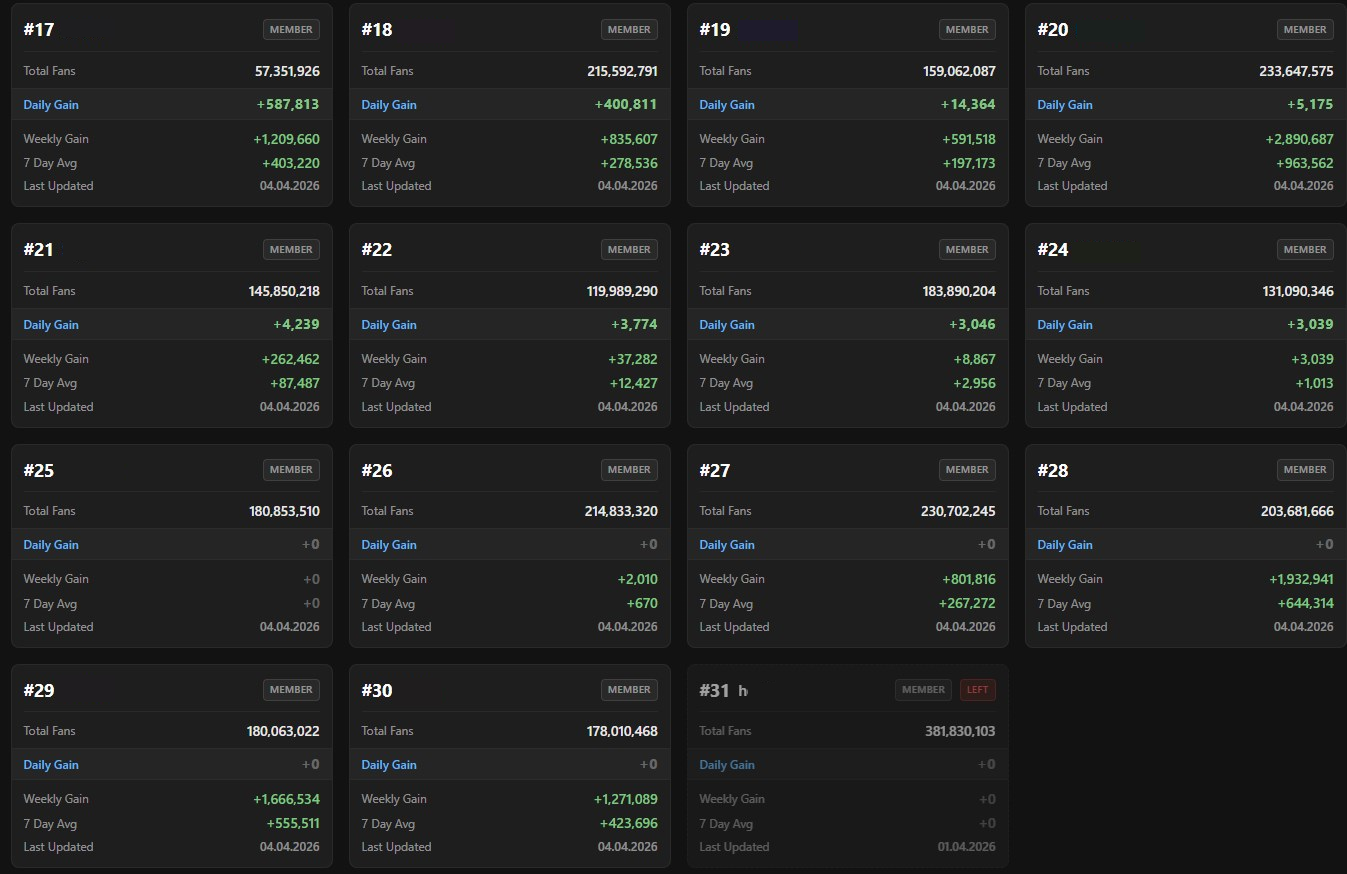Click the #19 rank heading
This screenshot has height=874, width=1347.
coord(715,30)
